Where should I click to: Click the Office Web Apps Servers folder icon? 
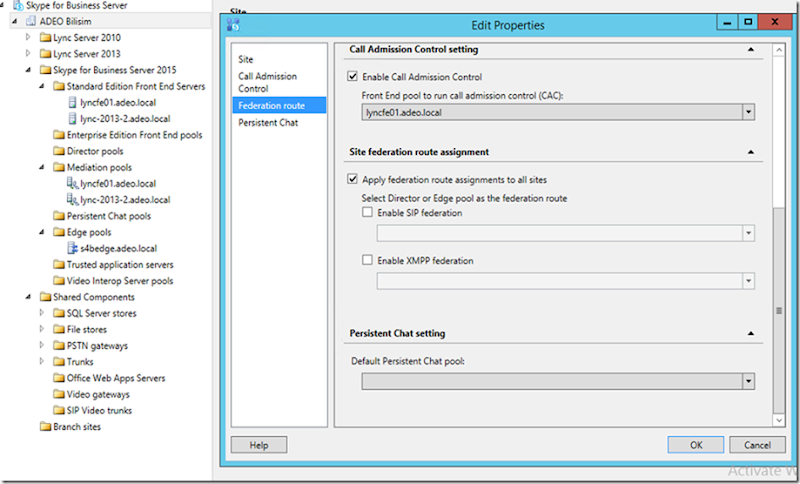(x=59, y=378)
